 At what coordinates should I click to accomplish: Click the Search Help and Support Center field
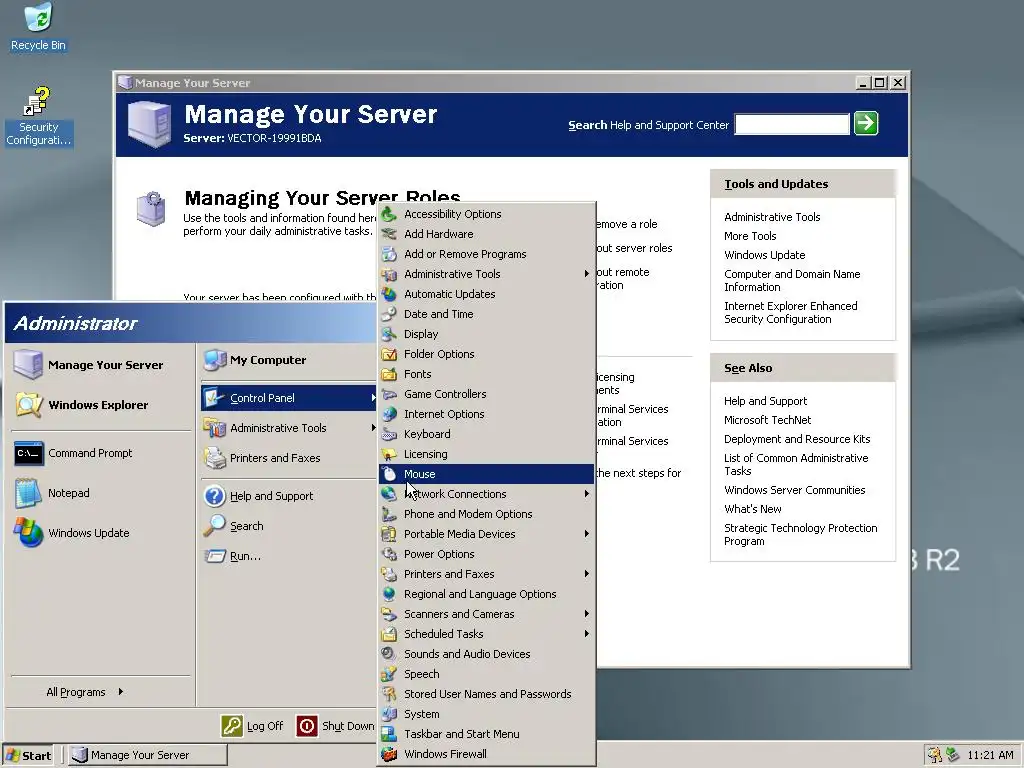[792, 124]
